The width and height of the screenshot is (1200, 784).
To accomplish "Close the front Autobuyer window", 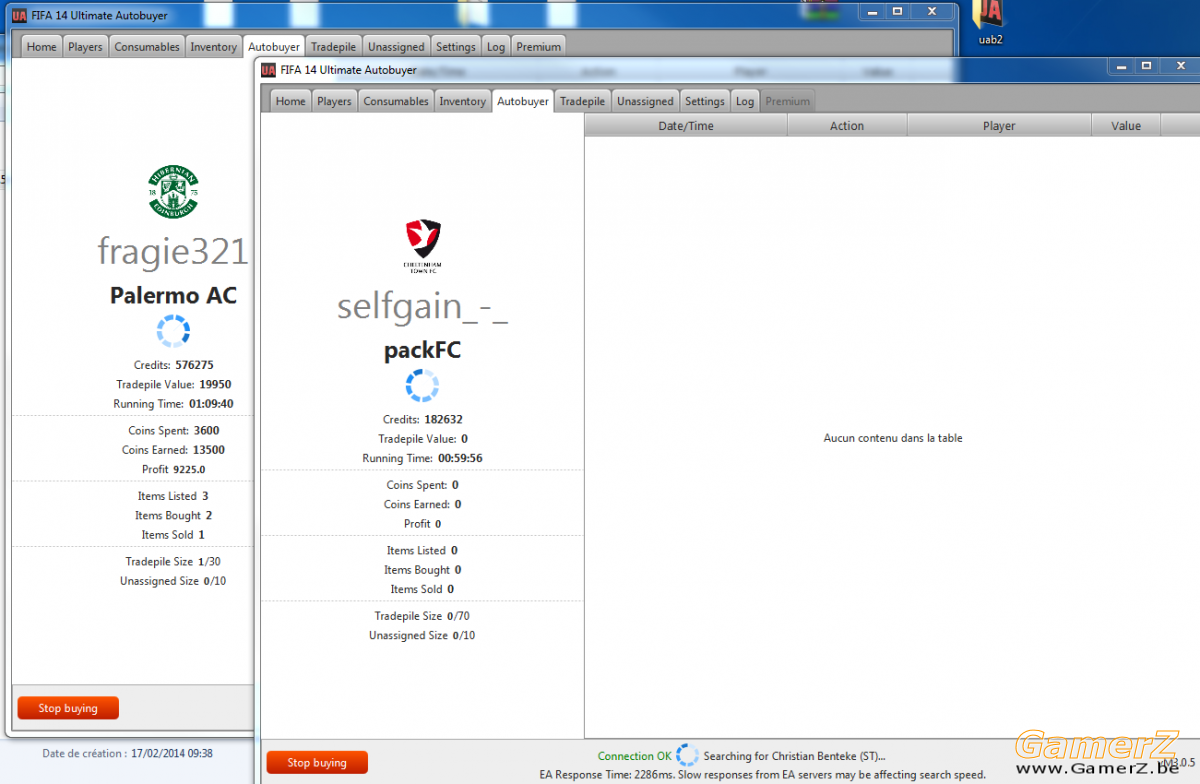I will [x=1181, y=66].
